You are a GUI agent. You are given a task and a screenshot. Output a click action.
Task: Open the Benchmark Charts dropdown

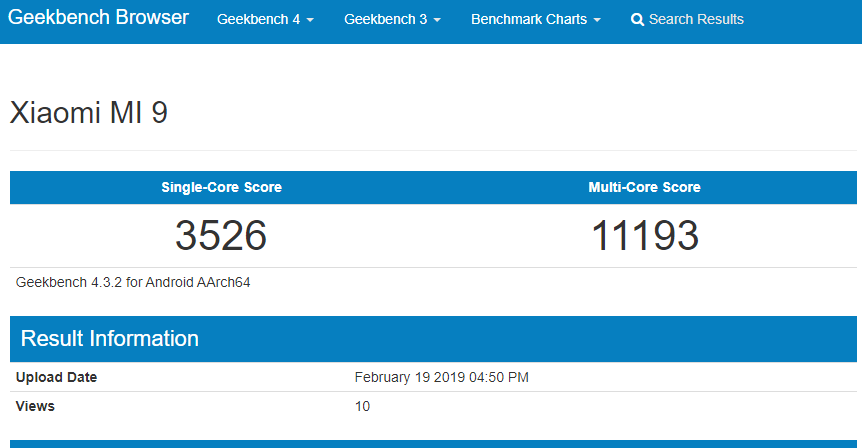click(535, 19)
